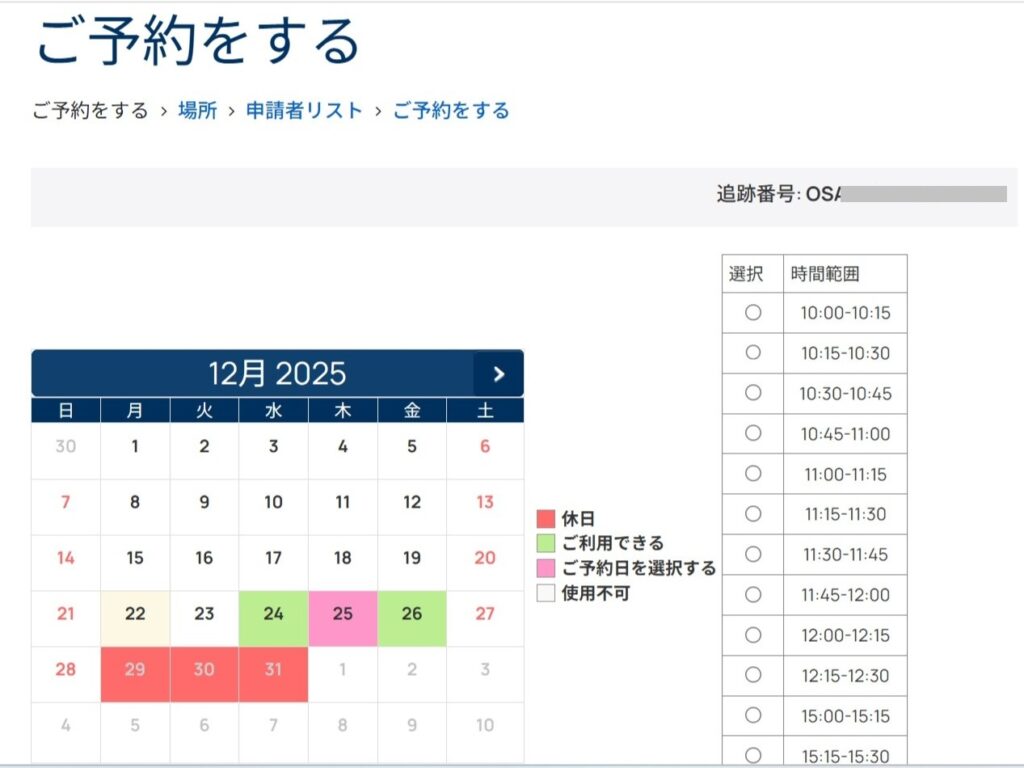Screen dimensions: 1024x768
Task: Select the 10:15-10:30 time slot radio
Action: point(753,353)
